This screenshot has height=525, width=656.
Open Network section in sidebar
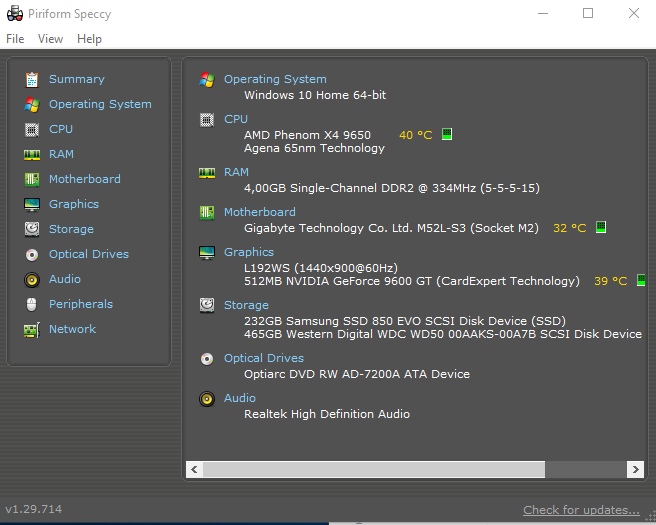coord(72,329)
